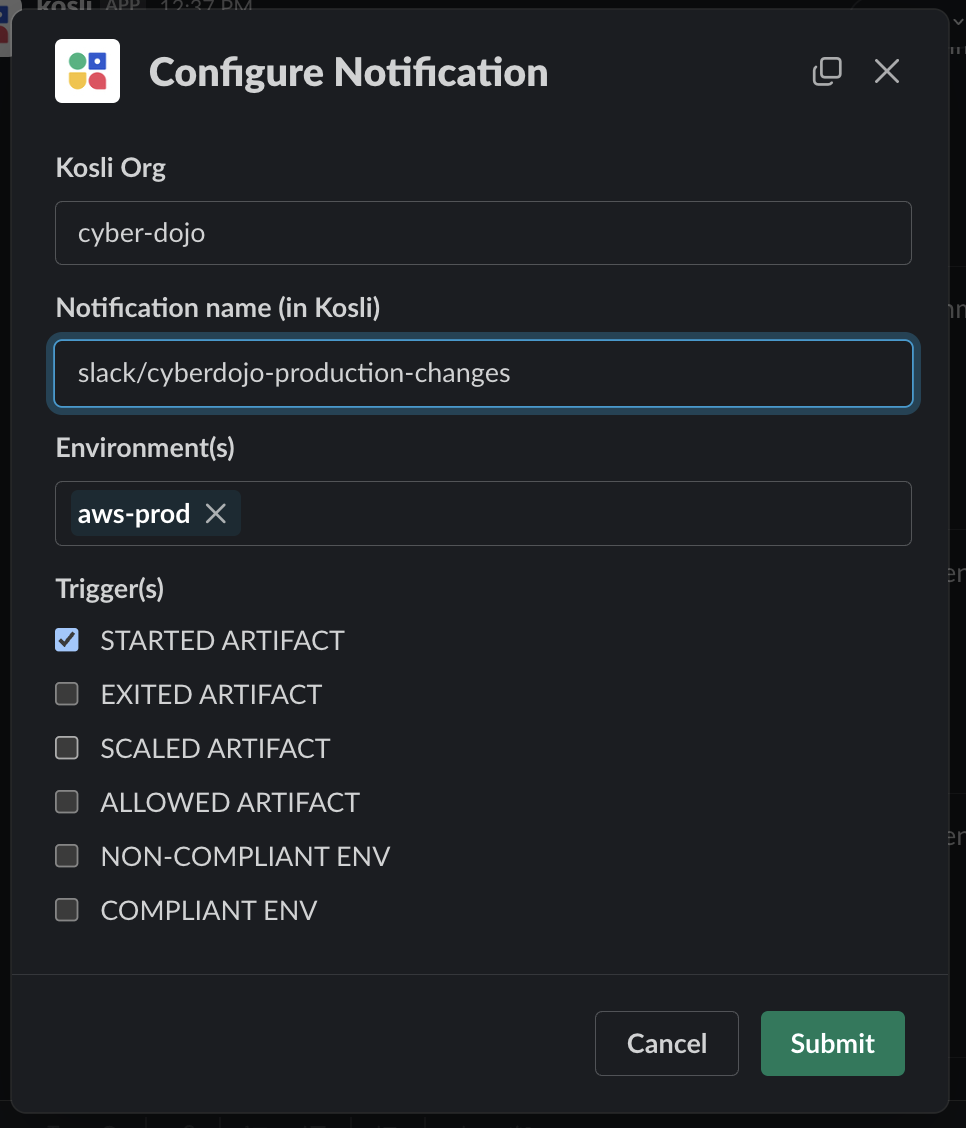Open modal in new window icon

[x=827, y=71]
